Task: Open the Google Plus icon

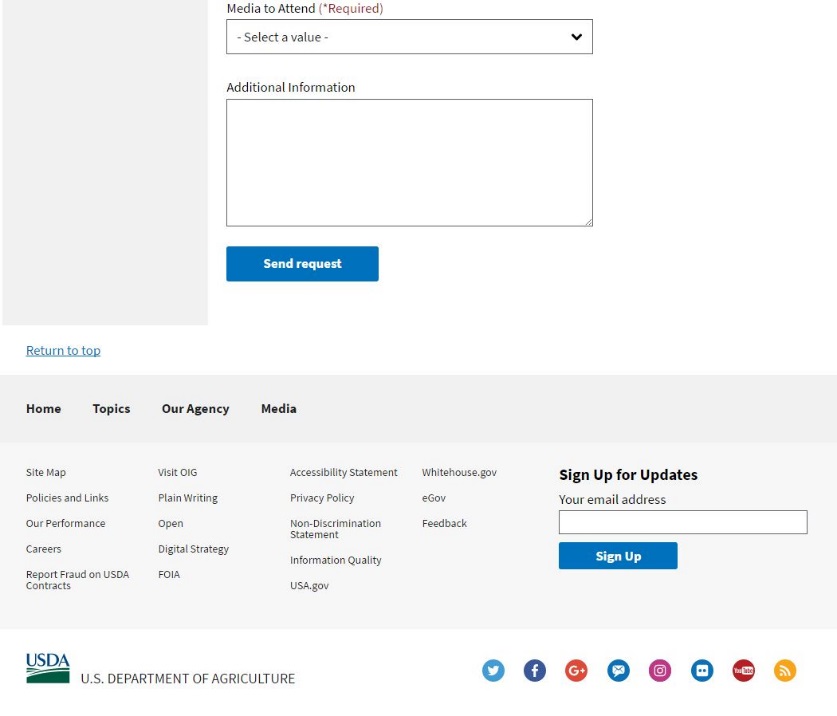Action: 576,671
